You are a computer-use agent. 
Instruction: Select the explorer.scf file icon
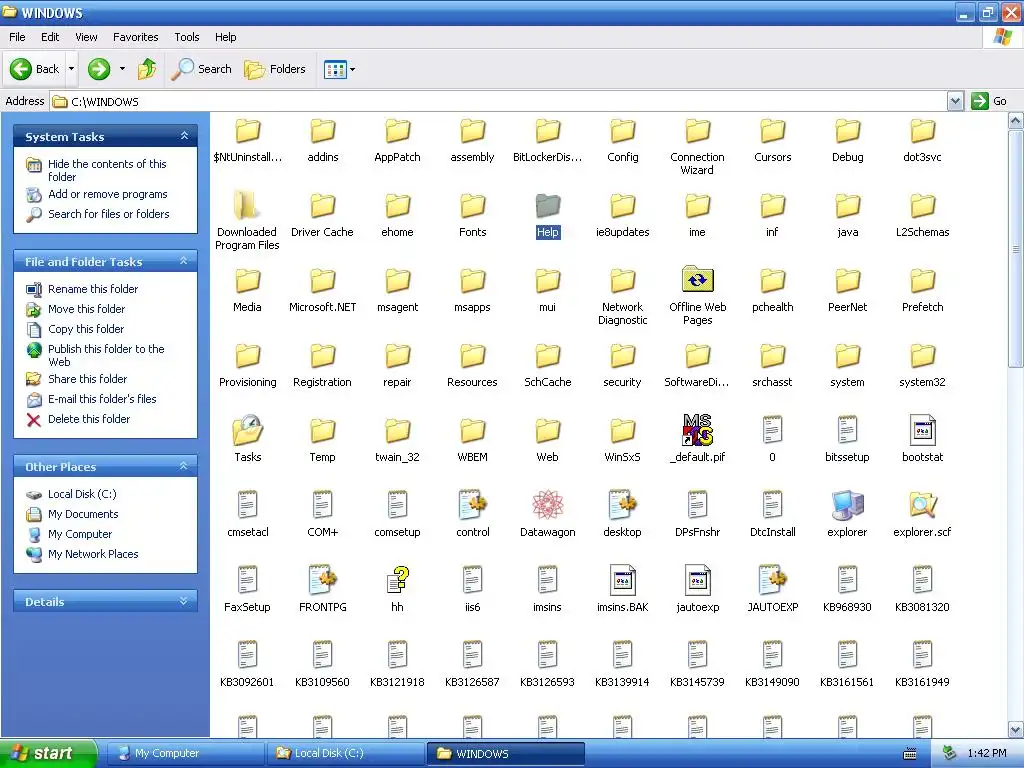tap(922, 505)
